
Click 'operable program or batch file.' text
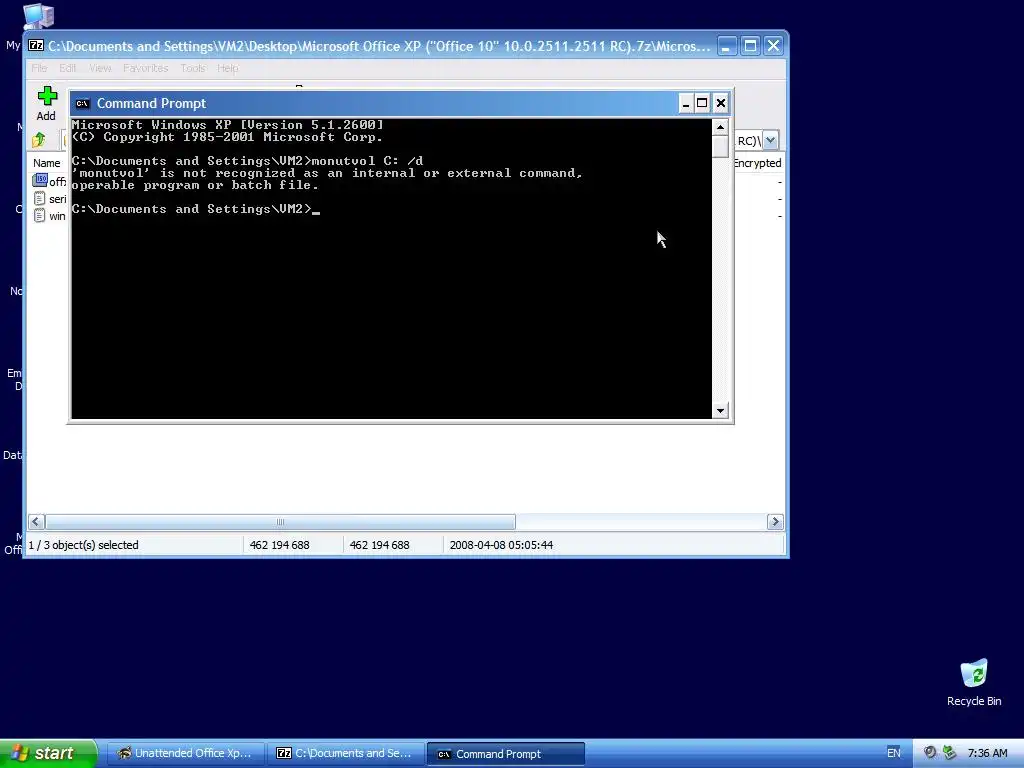[195, 185]
